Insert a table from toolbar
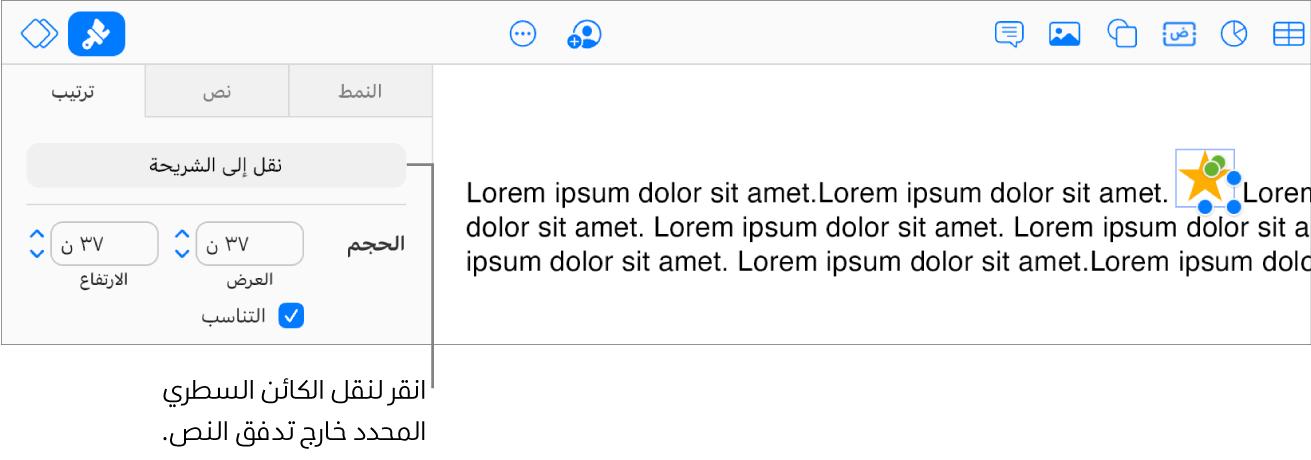This screenshot has width=1311, height=460. 1288,34
